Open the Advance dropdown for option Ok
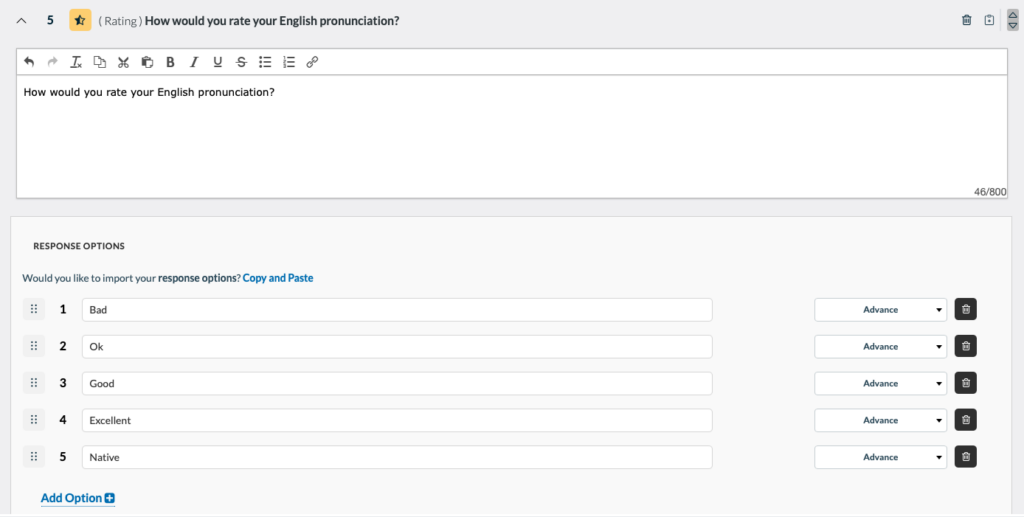1024x517 pixels. [x=880, y=346]
